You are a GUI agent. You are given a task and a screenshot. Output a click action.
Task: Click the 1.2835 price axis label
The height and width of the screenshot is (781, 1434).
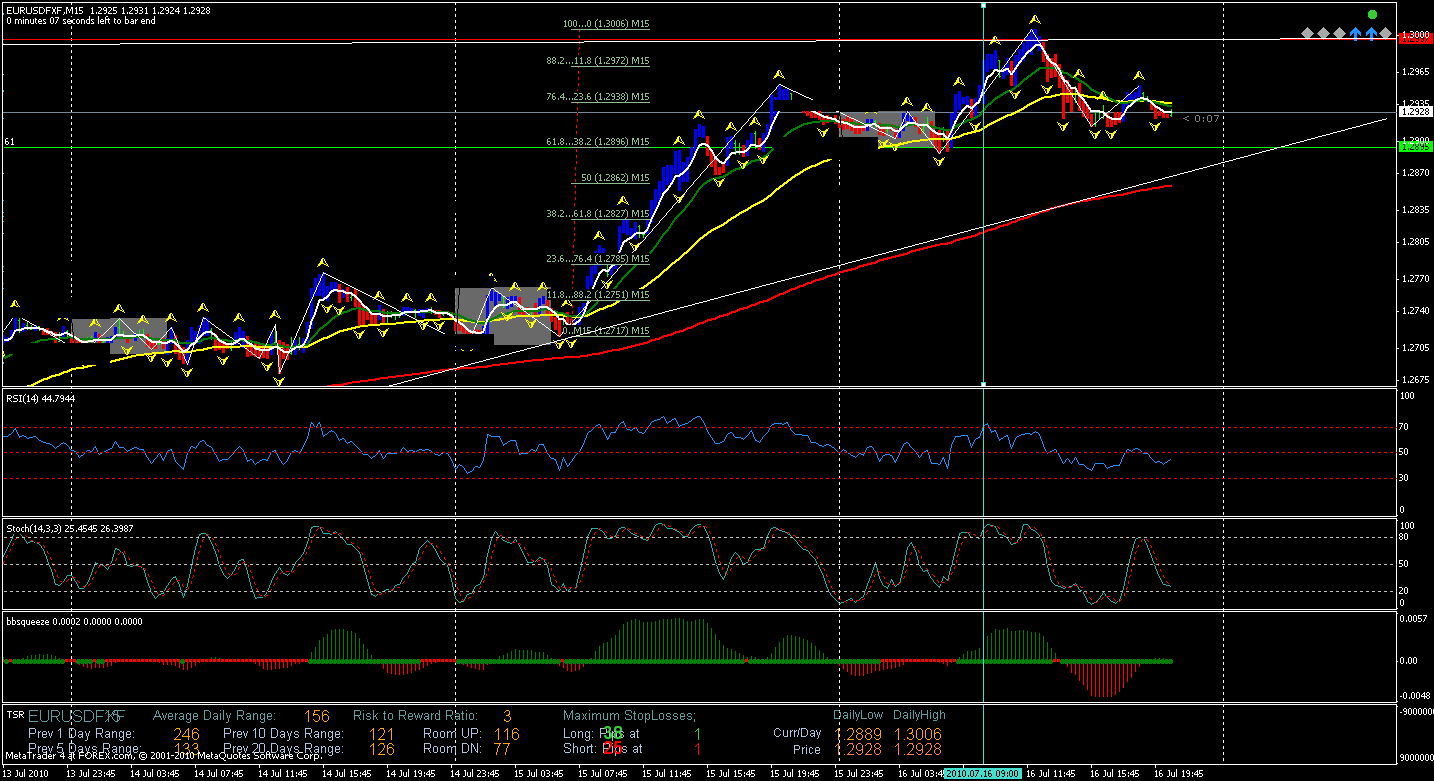pos(1416,210)
